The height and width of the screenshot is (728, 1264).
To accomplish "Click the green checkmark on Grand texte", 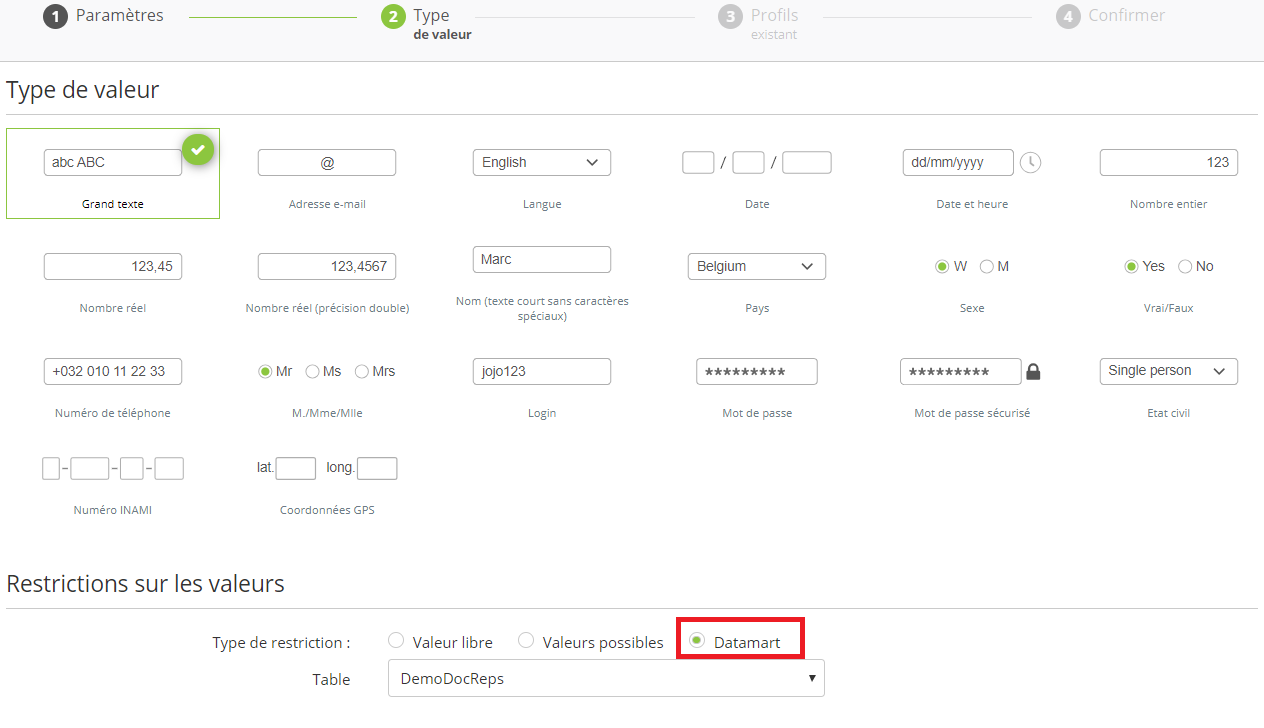I will (x=198, y=150).
